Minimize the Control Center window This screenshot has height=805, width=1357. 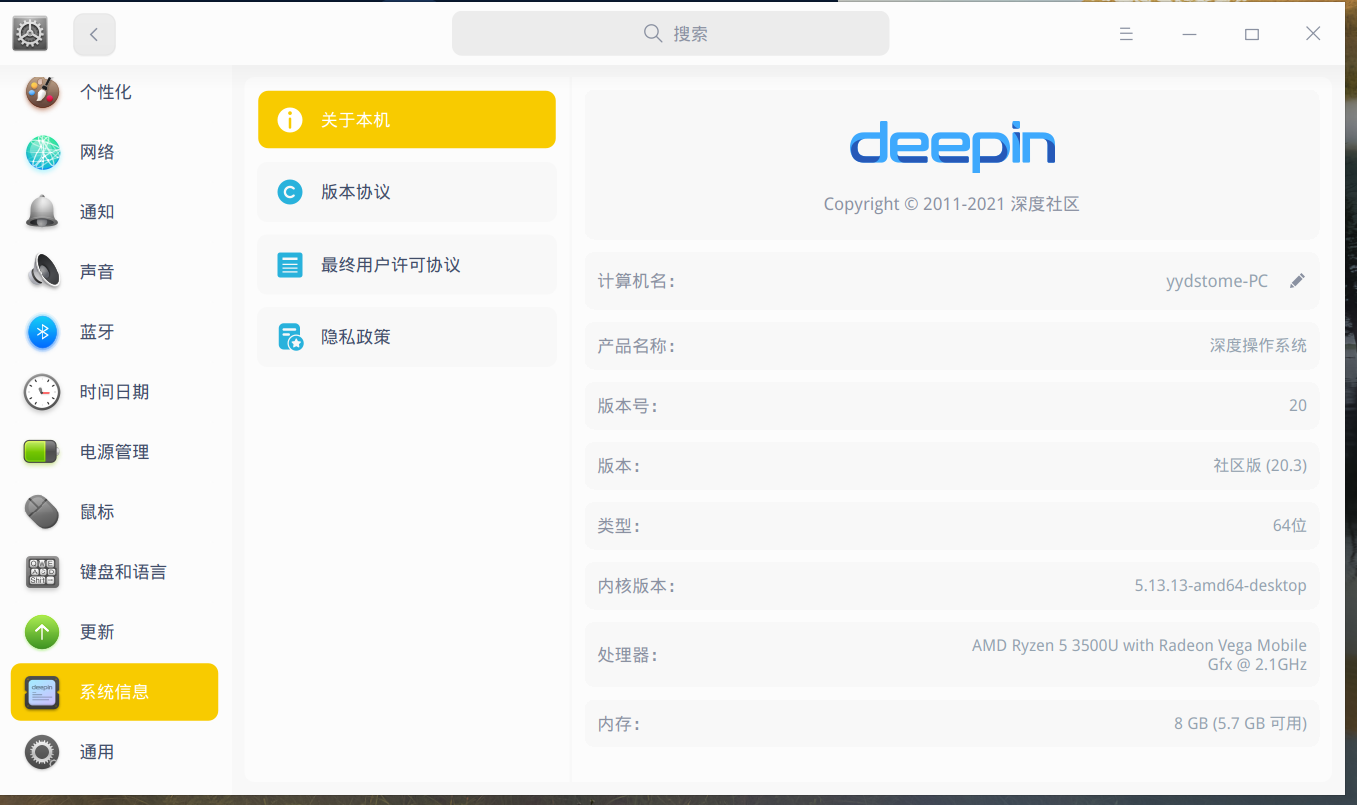tap(1189, 34)
